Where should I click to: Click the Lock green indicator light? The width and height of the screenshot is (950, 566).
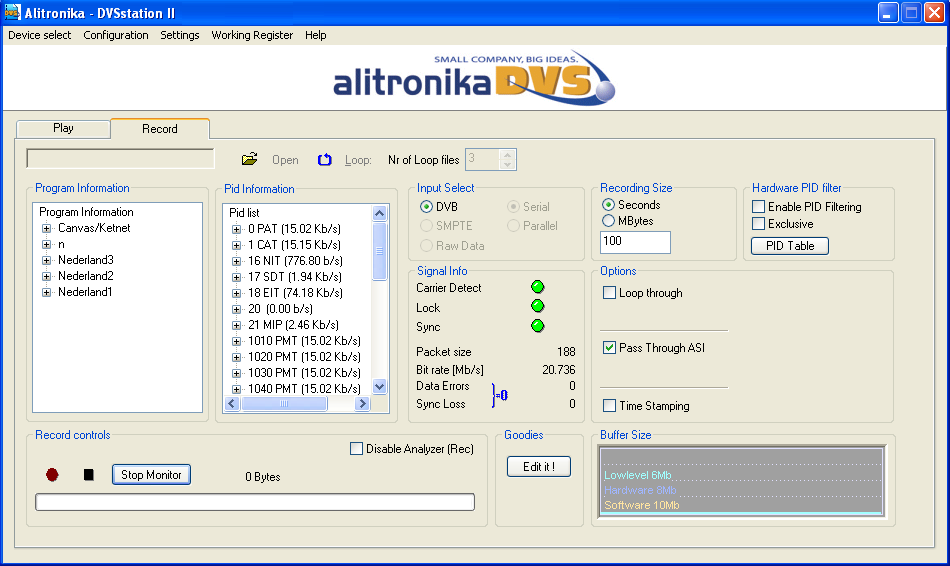click(537, 306)
